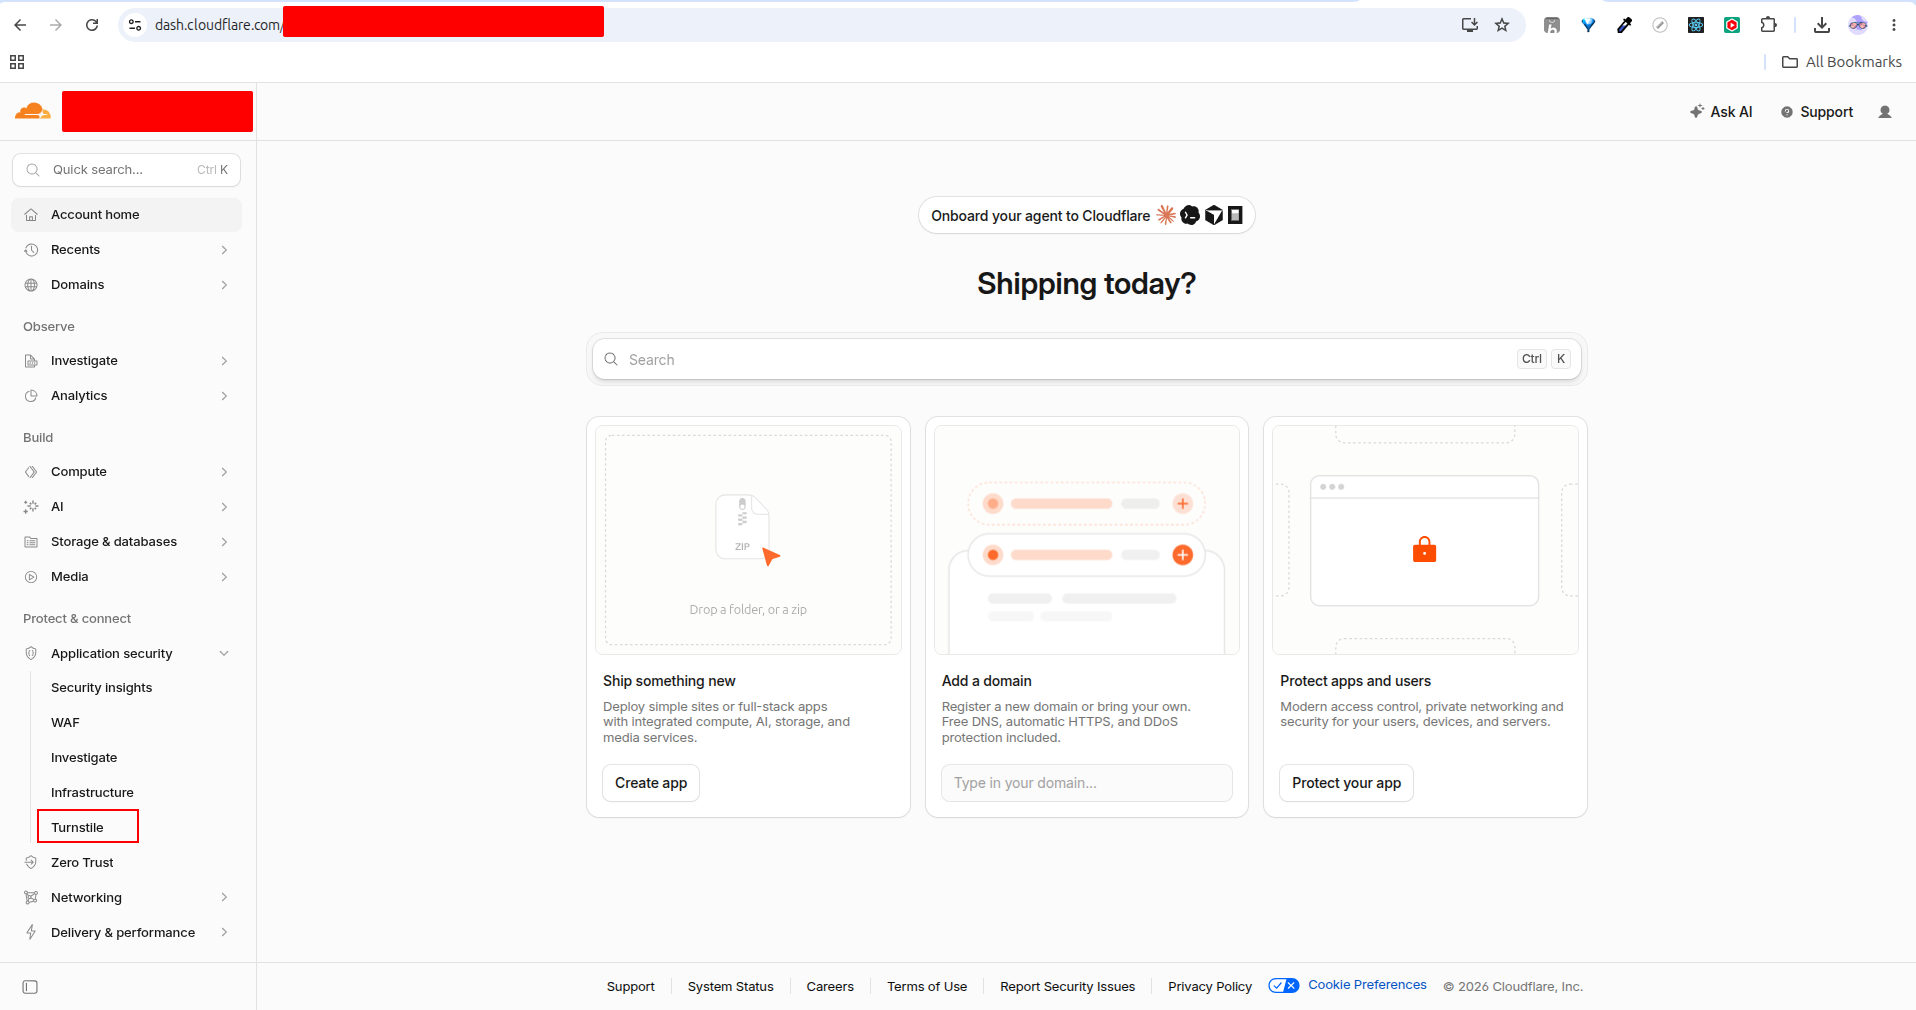This screenshot has width=1916, height=1010.
Task: Reload the page with refresh icon
Action: 92,25
